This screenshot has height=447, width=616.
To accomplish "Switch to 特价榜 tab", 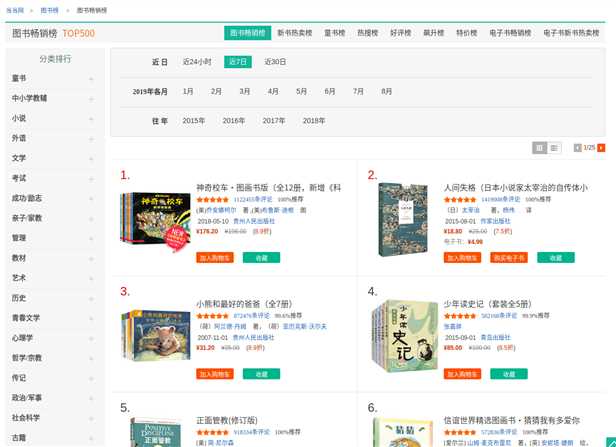I will tap(467, 33).
